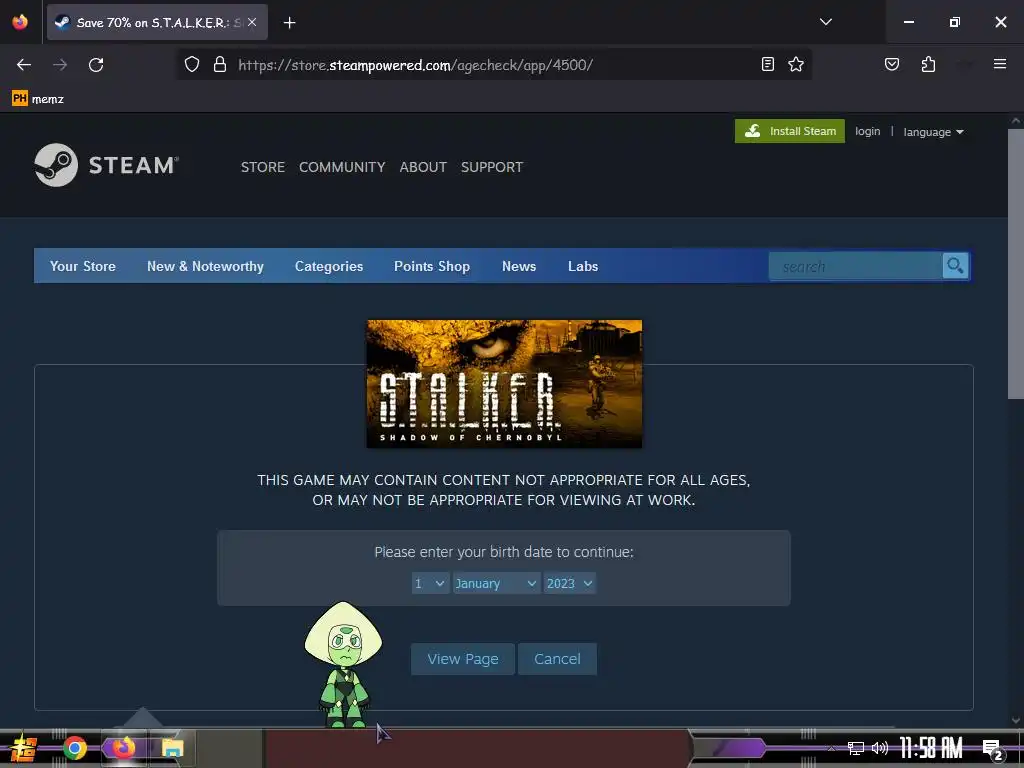Click the Firefox icon beside the tab strip

pos(20,22)
